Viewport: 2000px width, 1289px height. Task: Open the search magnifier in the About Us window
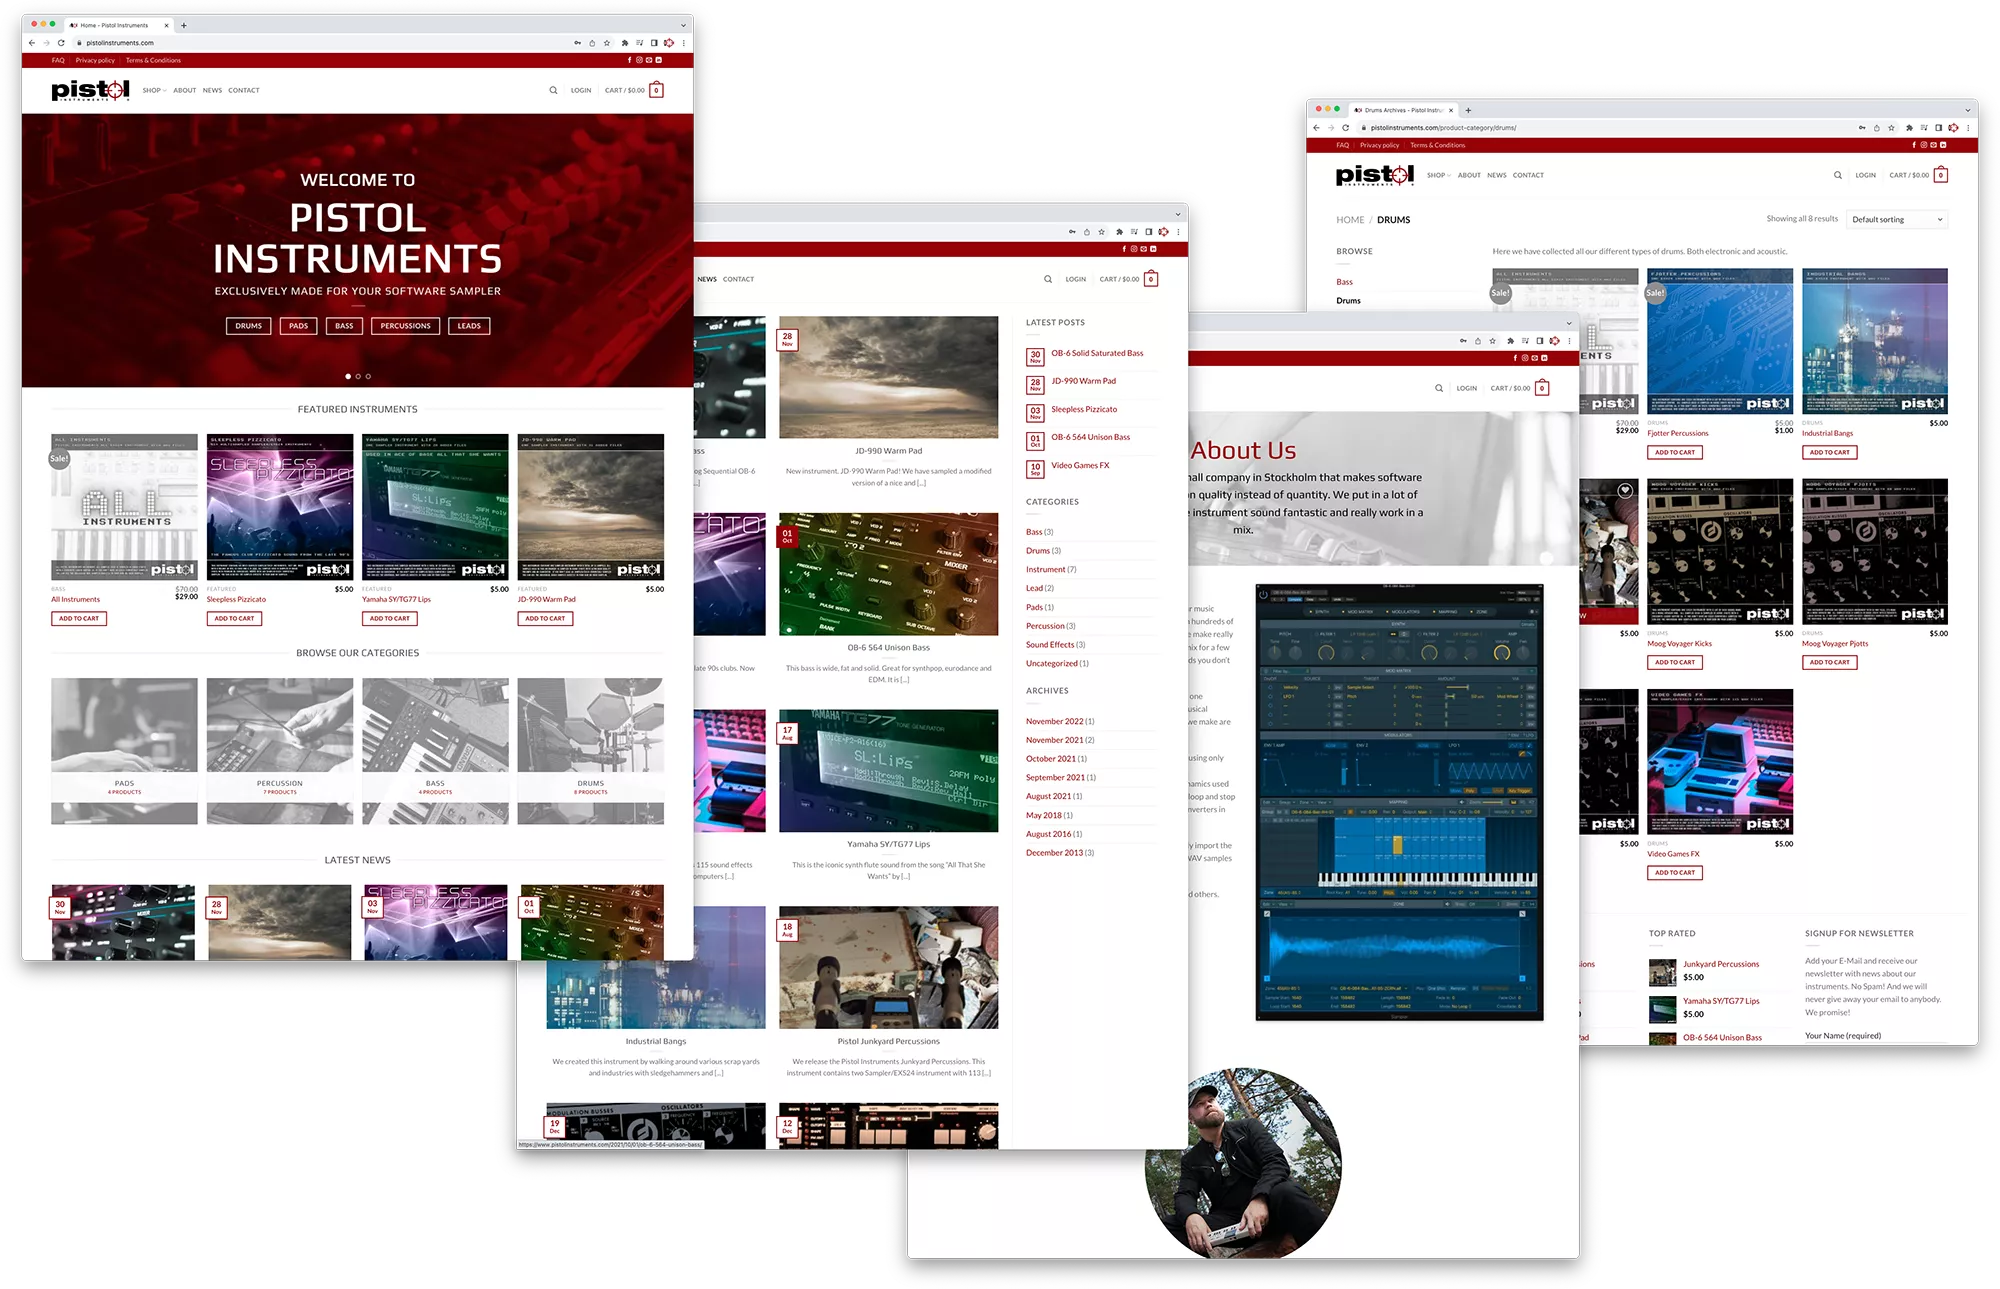click(1439, 388)
